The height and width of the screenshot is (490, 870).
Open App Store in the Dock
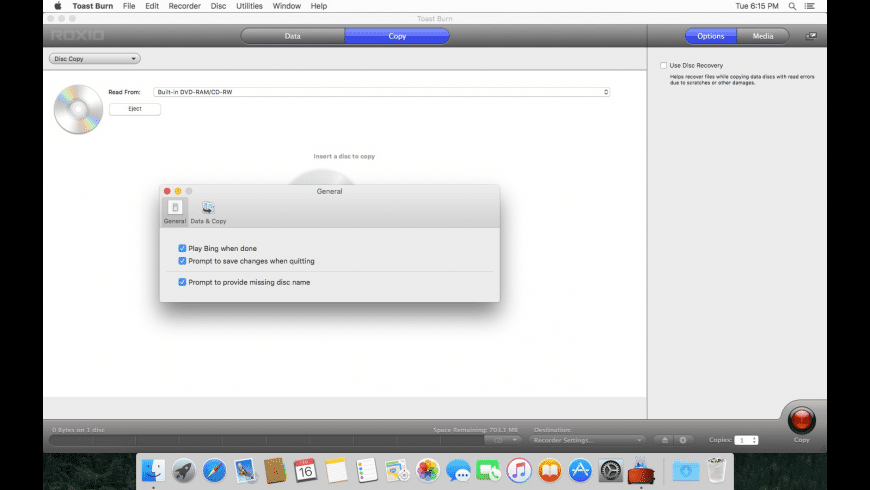tap(580, 471)
